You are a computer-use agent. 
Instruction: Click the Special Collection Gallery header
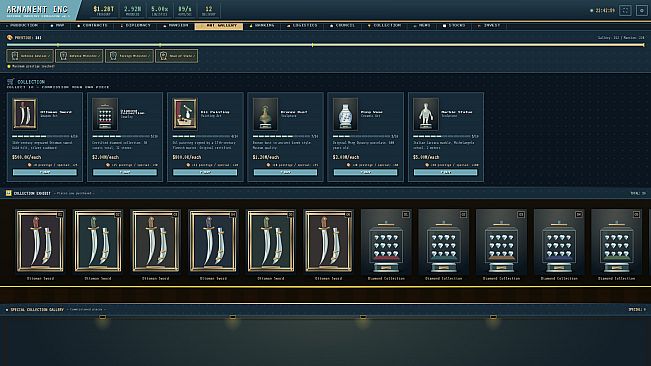coord(37,310)
